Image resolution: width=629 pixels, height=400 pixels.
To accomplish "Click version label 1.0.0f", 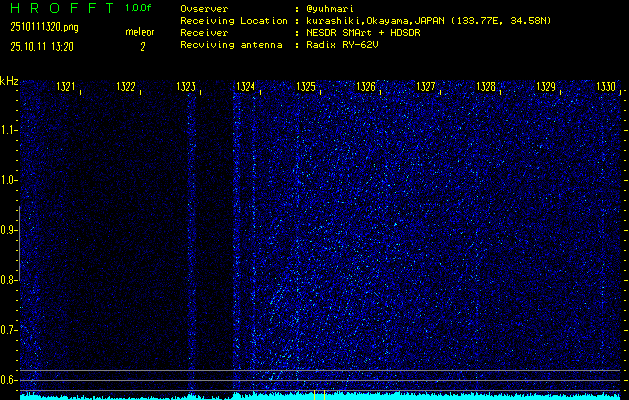I will point(138,8).
